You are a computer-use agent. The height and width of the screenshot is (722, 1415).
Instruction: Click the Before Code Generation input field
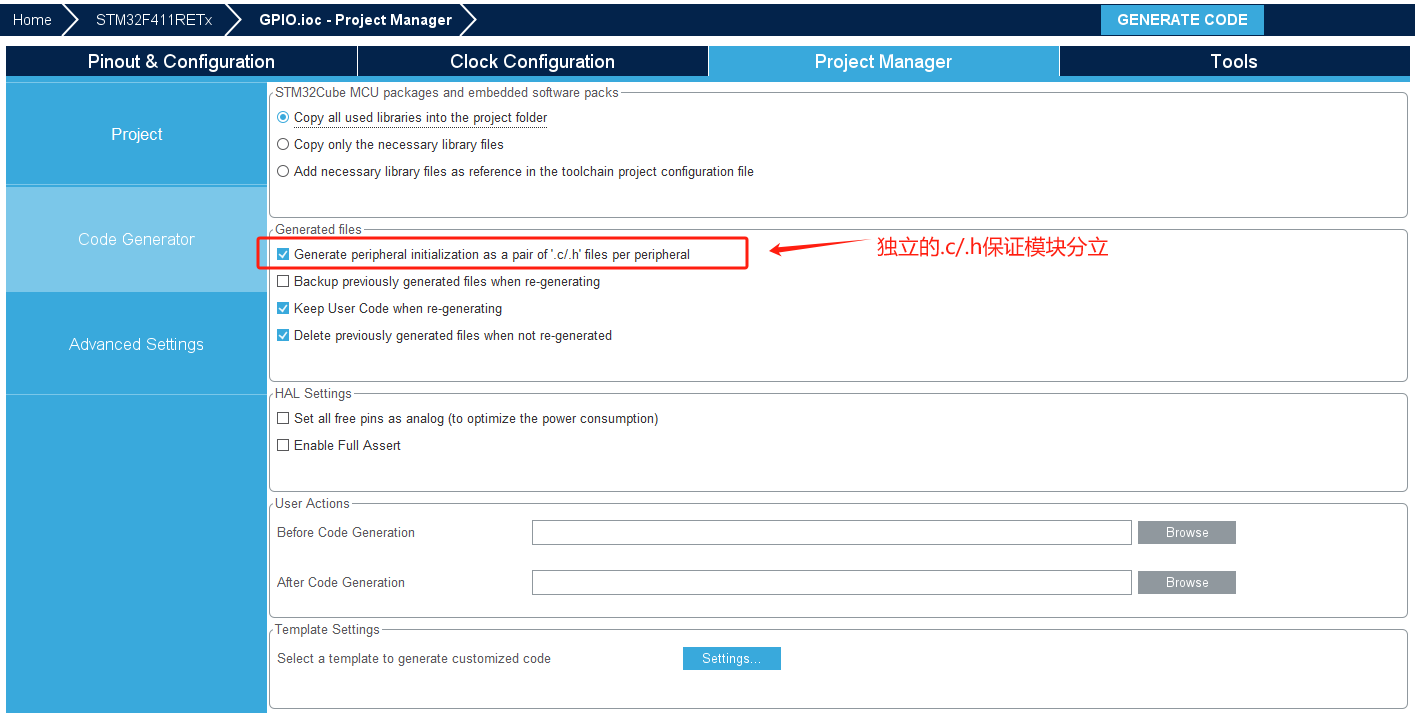click(x=831, y=532)
